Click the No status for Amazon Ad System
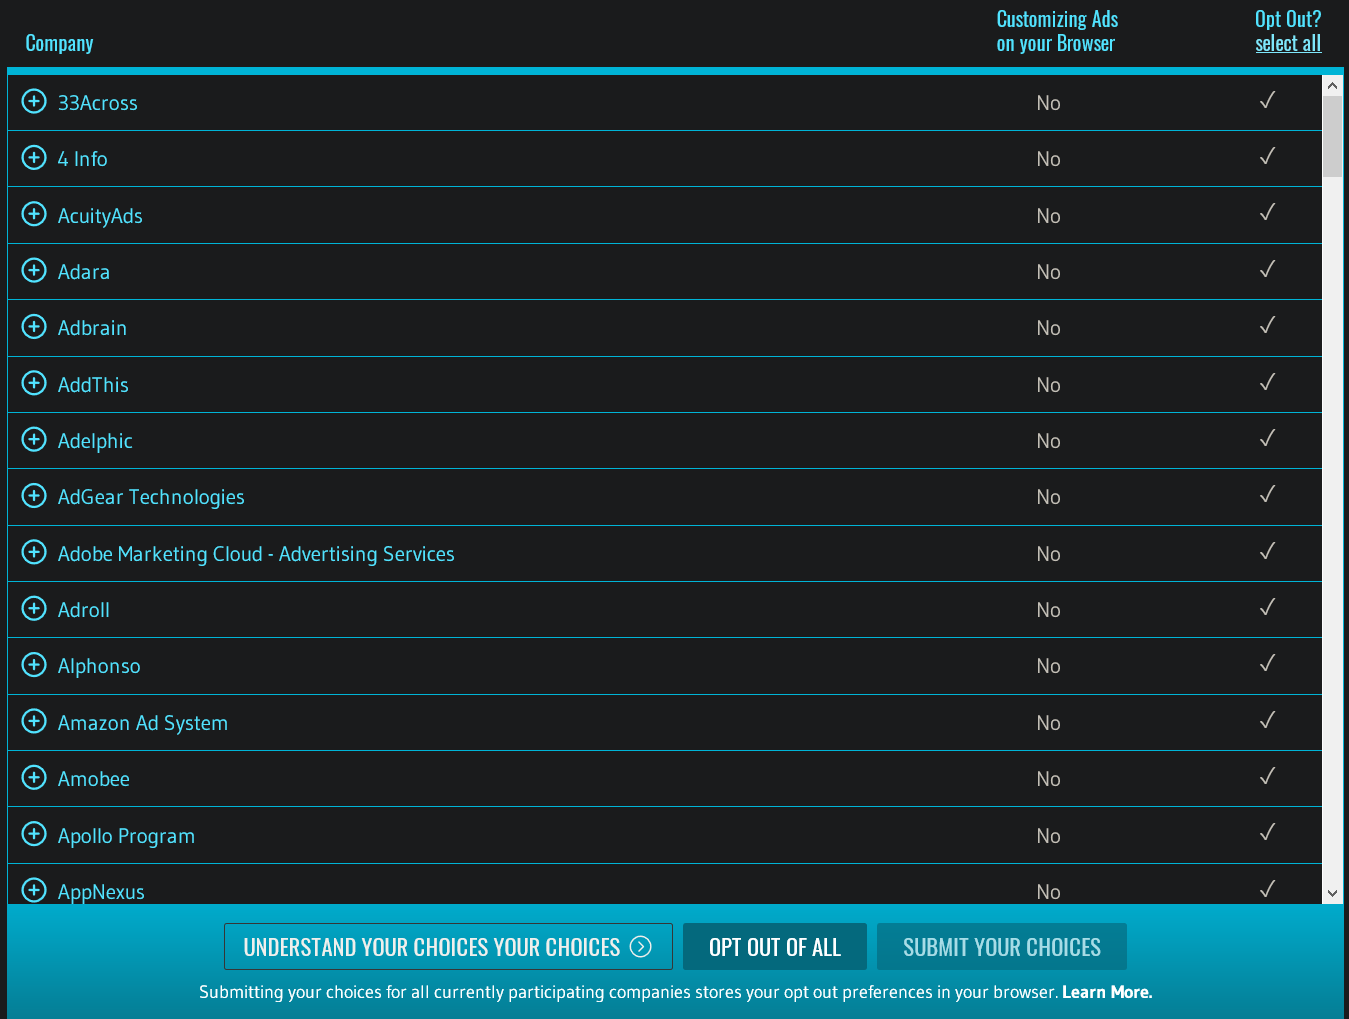The width and height of the screenshot is (1349, 1019). pos(1048,723)
